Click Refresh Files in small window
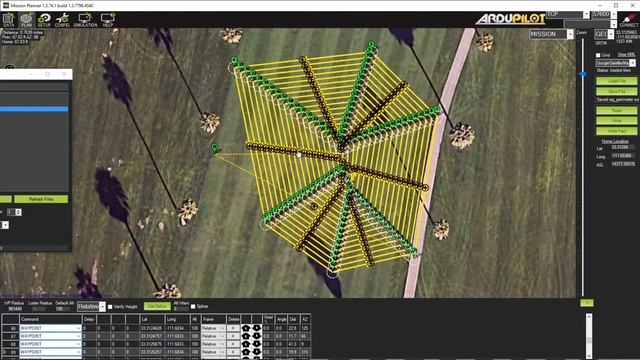Image resolution: width=640 pixels, height=360 pixels. (41, 199)
